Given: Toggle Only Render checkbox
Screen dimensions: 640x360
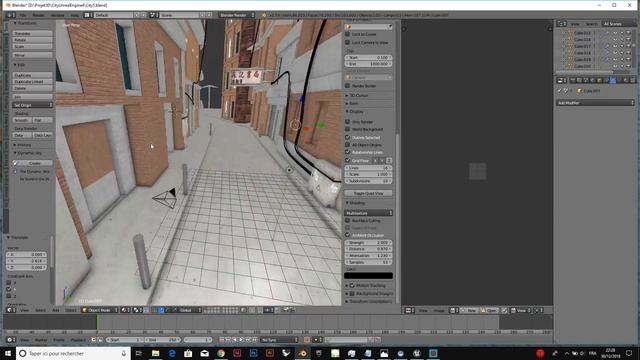Looking at the screenshot, I should pos(348,122).
